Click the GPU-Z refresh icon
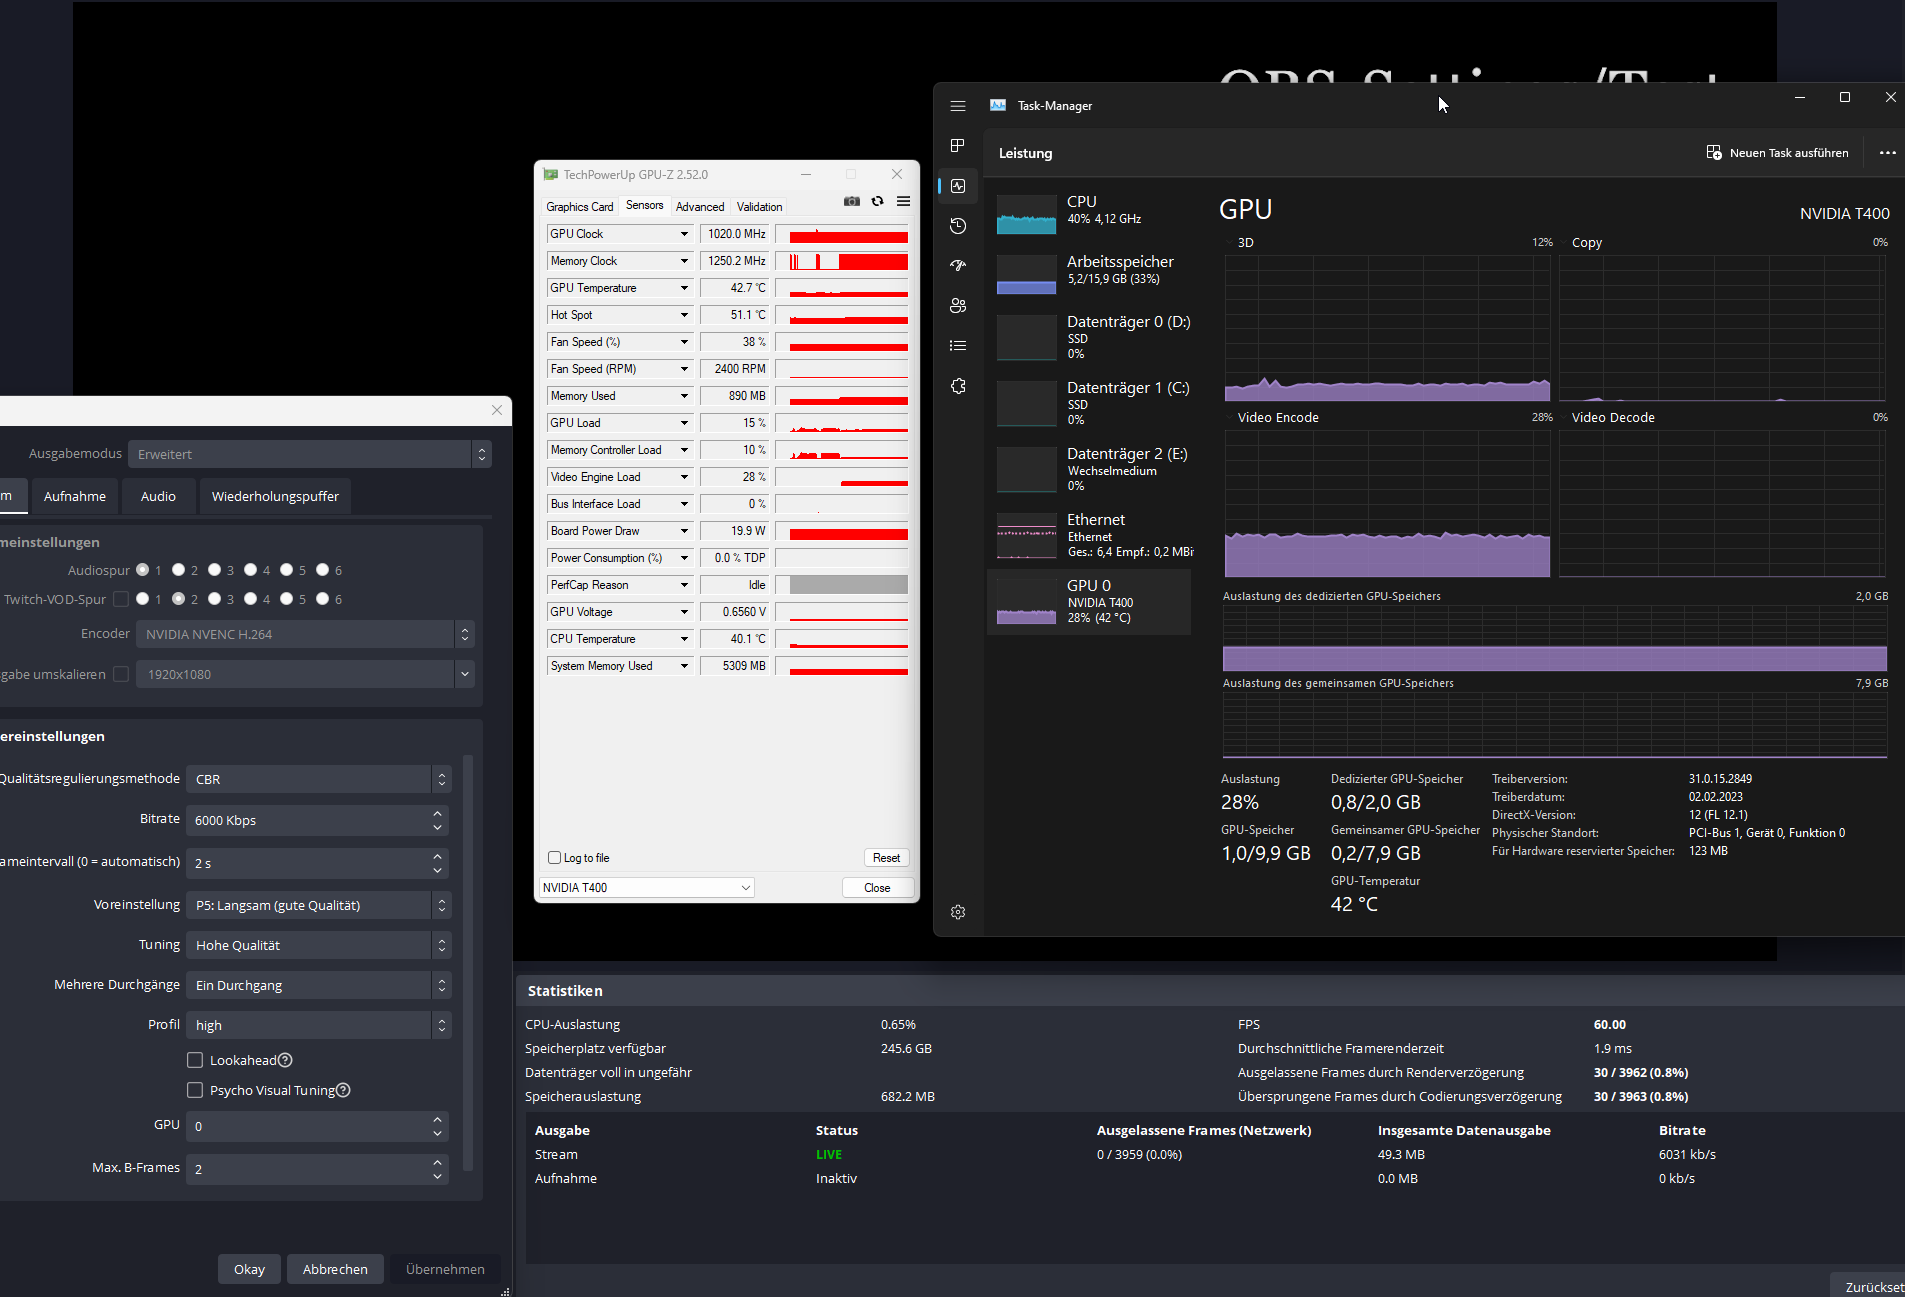This screenshot has width=1905, height=1297. [878, 201]
